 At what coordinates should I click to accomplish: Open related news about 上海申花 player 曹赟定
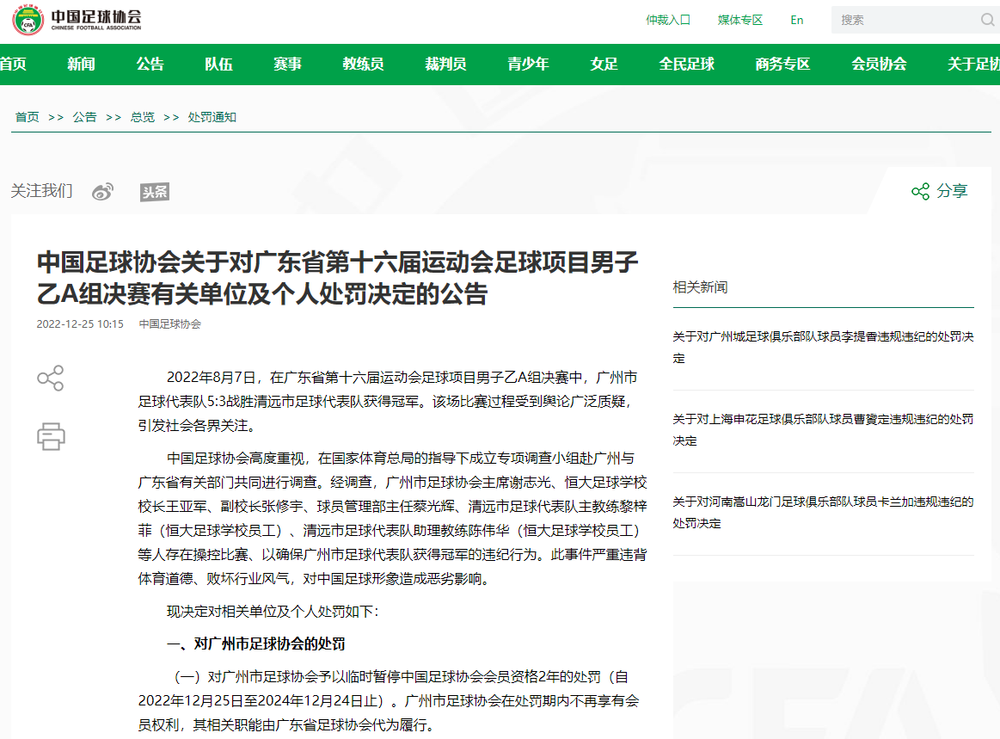click(823, 430)
